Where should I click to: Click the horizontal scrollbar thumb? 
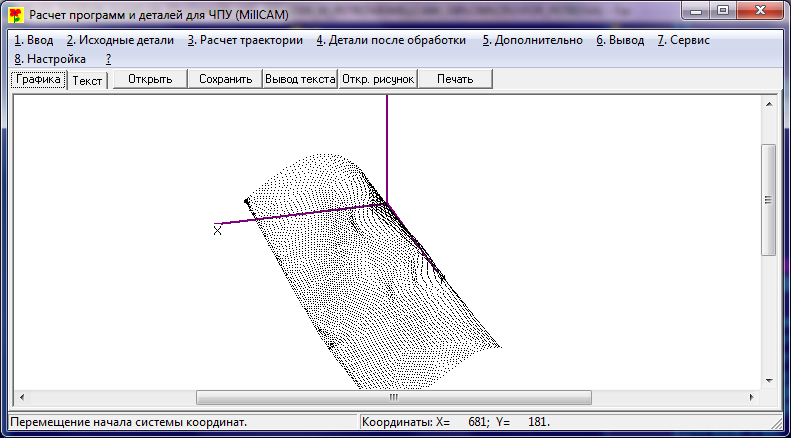click(394, 398)
